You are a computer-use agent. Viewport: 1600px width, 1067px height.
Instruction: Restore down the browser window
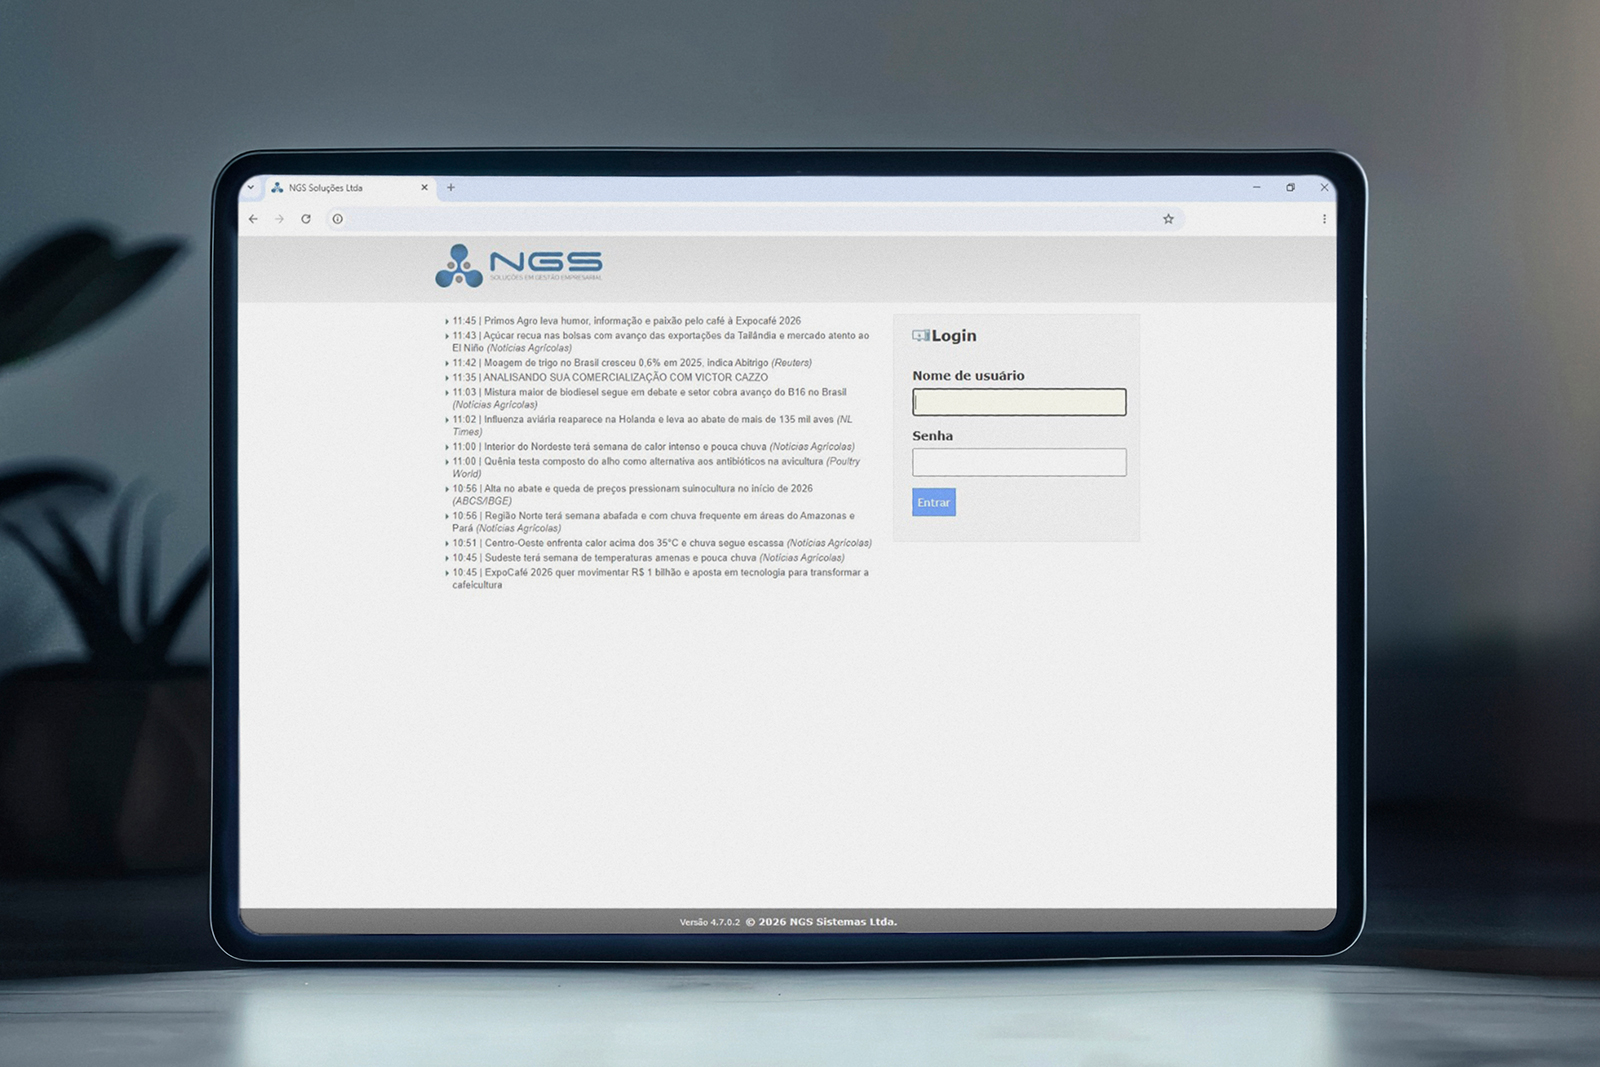[x=1291, y=187]
